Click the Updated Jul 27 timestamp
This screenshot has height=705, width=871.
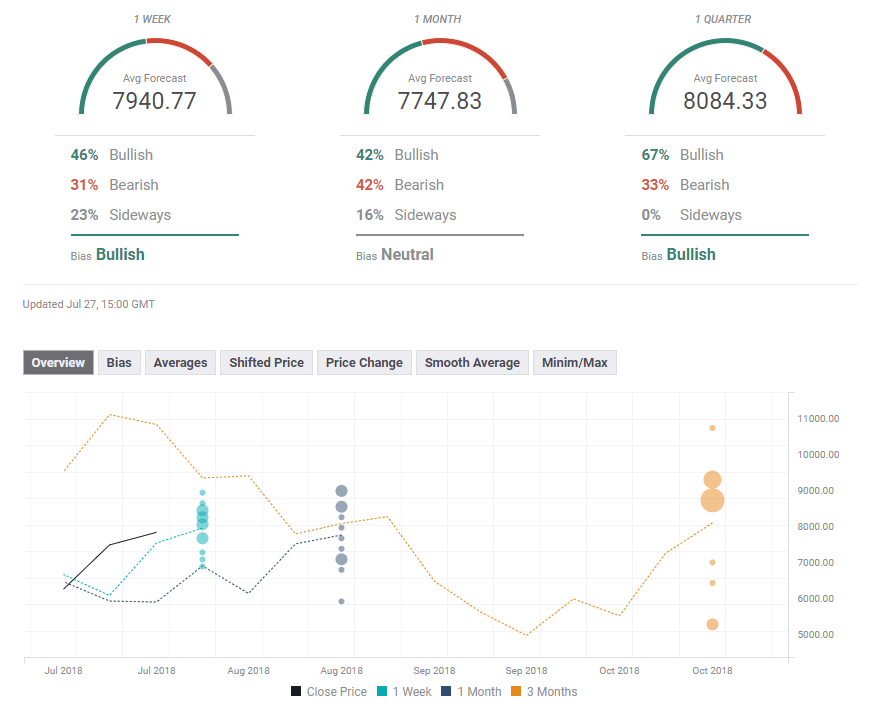(x=89, y=304)
